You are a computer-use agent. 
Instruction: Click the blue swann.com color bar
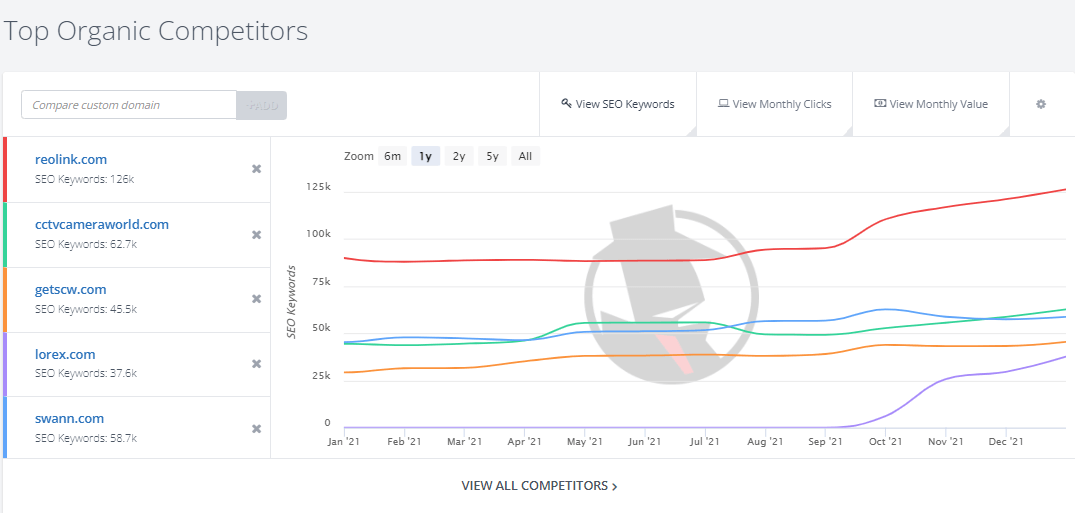click(x=5, y=427)
